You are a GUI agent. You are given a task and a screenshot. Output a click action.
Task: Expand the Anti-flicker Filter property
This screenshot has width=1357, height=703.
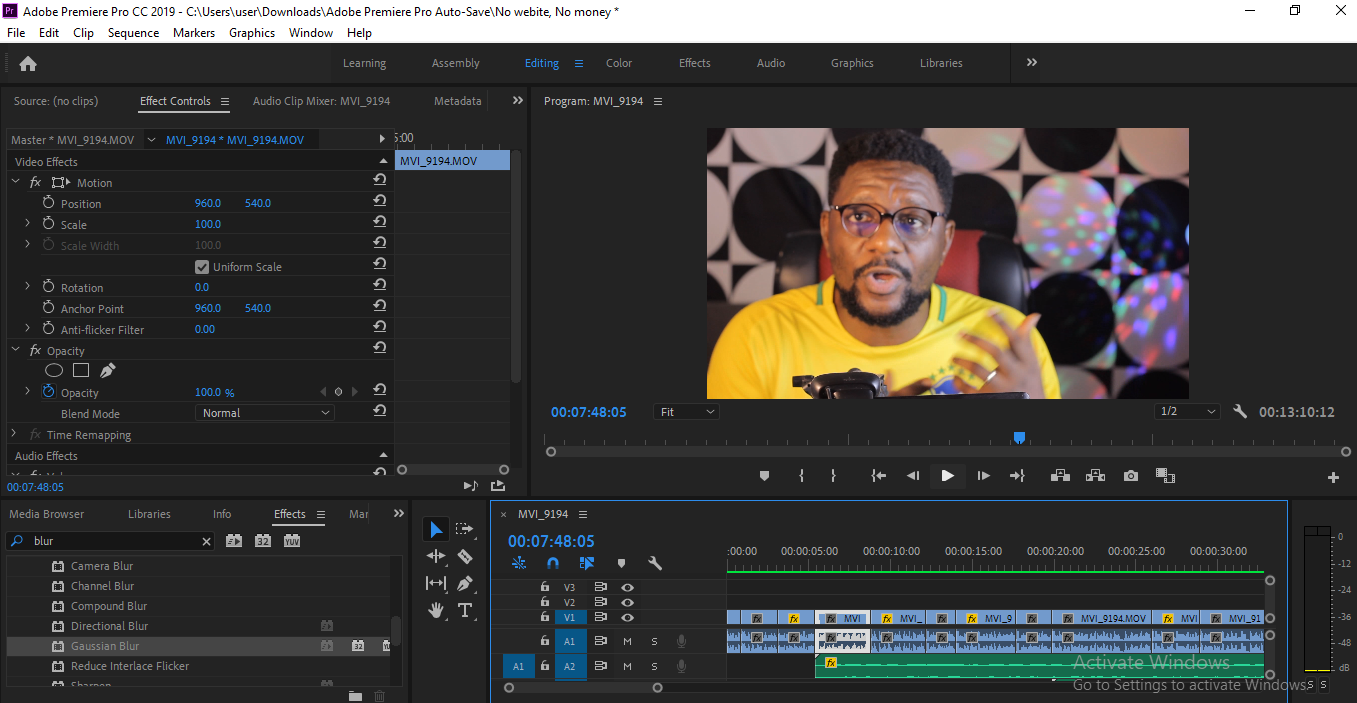pos(28,329)
